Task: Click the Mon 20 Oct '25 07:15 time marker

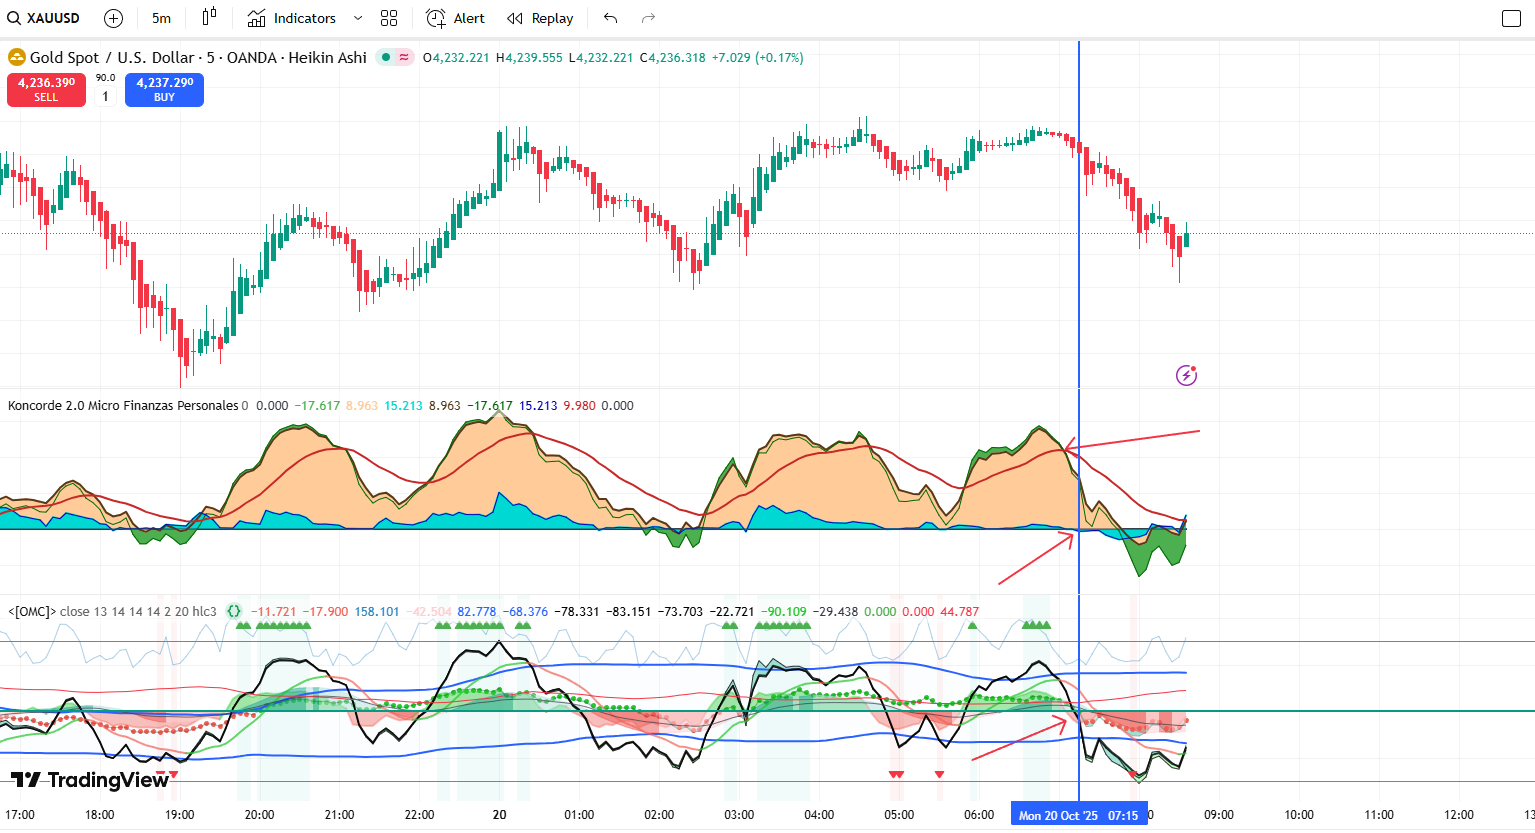Action: pos(1078,815)
